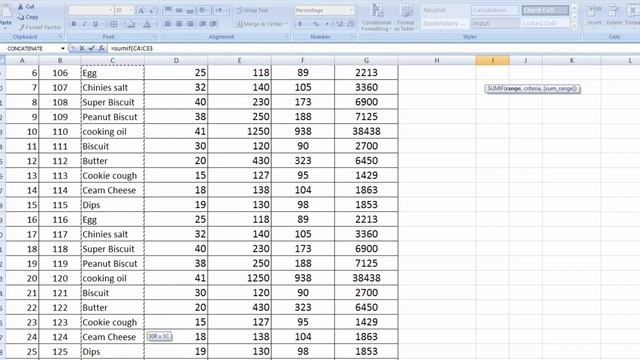Click value 38438 in the row with ID 120
Viewport: 640px width, 360px height.
tap(366, 278)
